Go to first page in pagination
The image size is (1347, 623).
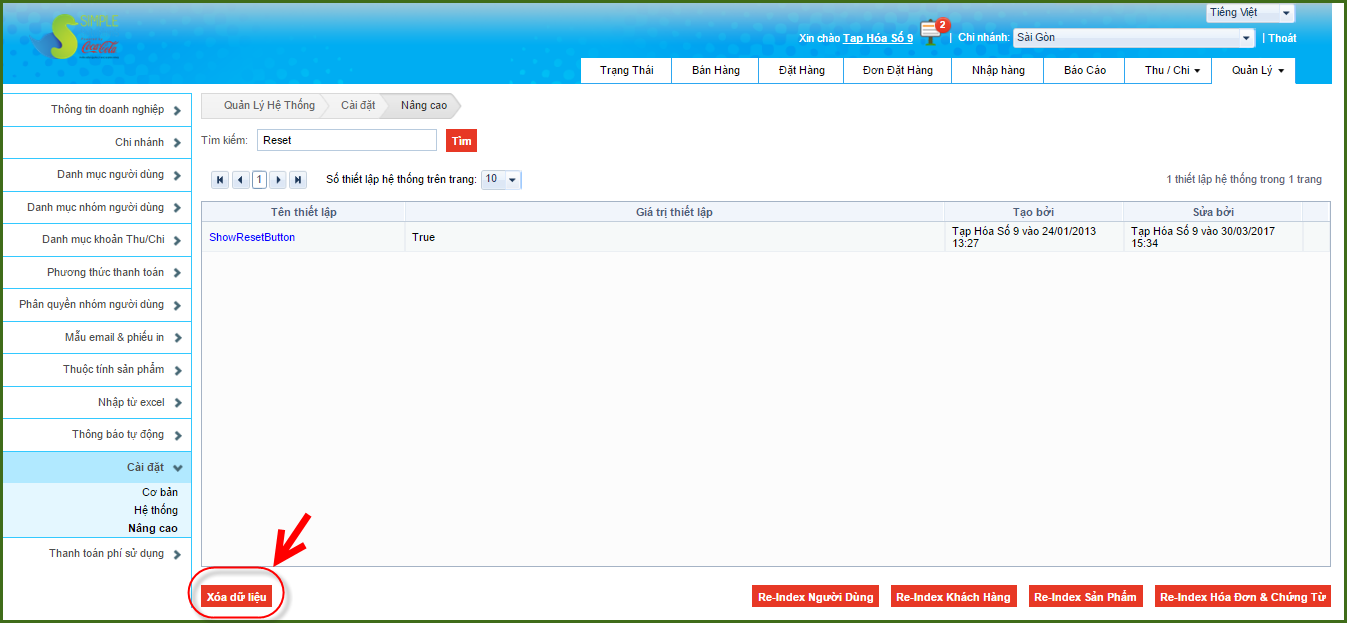click(x=220, y=180)
